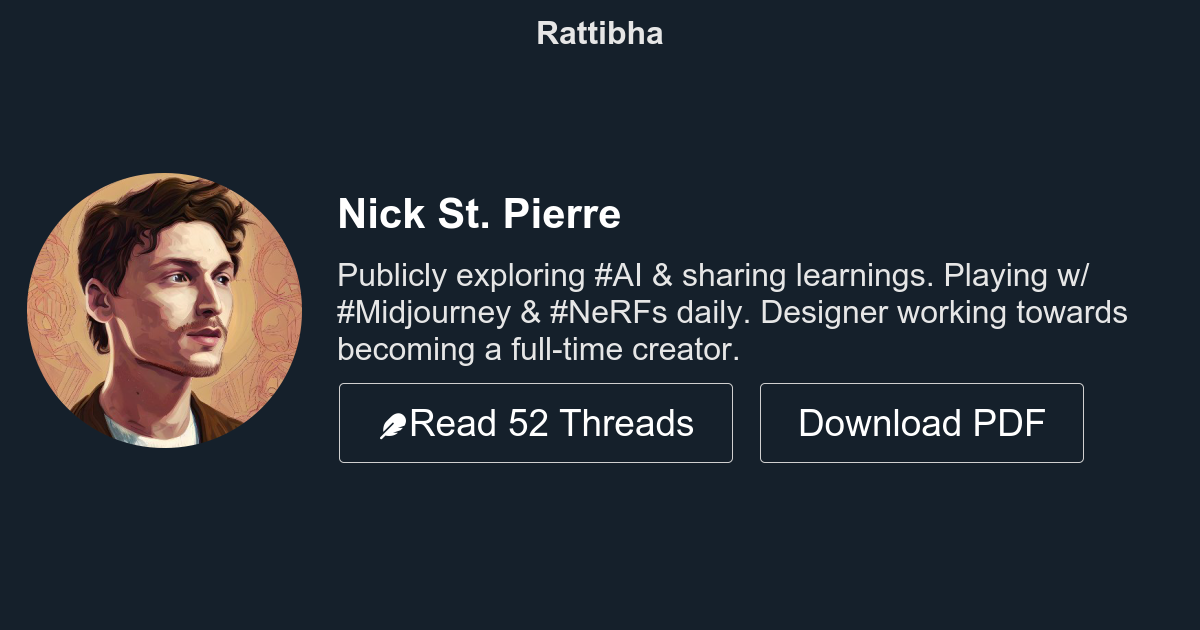The width and height of the screenshot is (1200, 630).
Task: Open threads via the feather button
Action: tap(536, 422)
